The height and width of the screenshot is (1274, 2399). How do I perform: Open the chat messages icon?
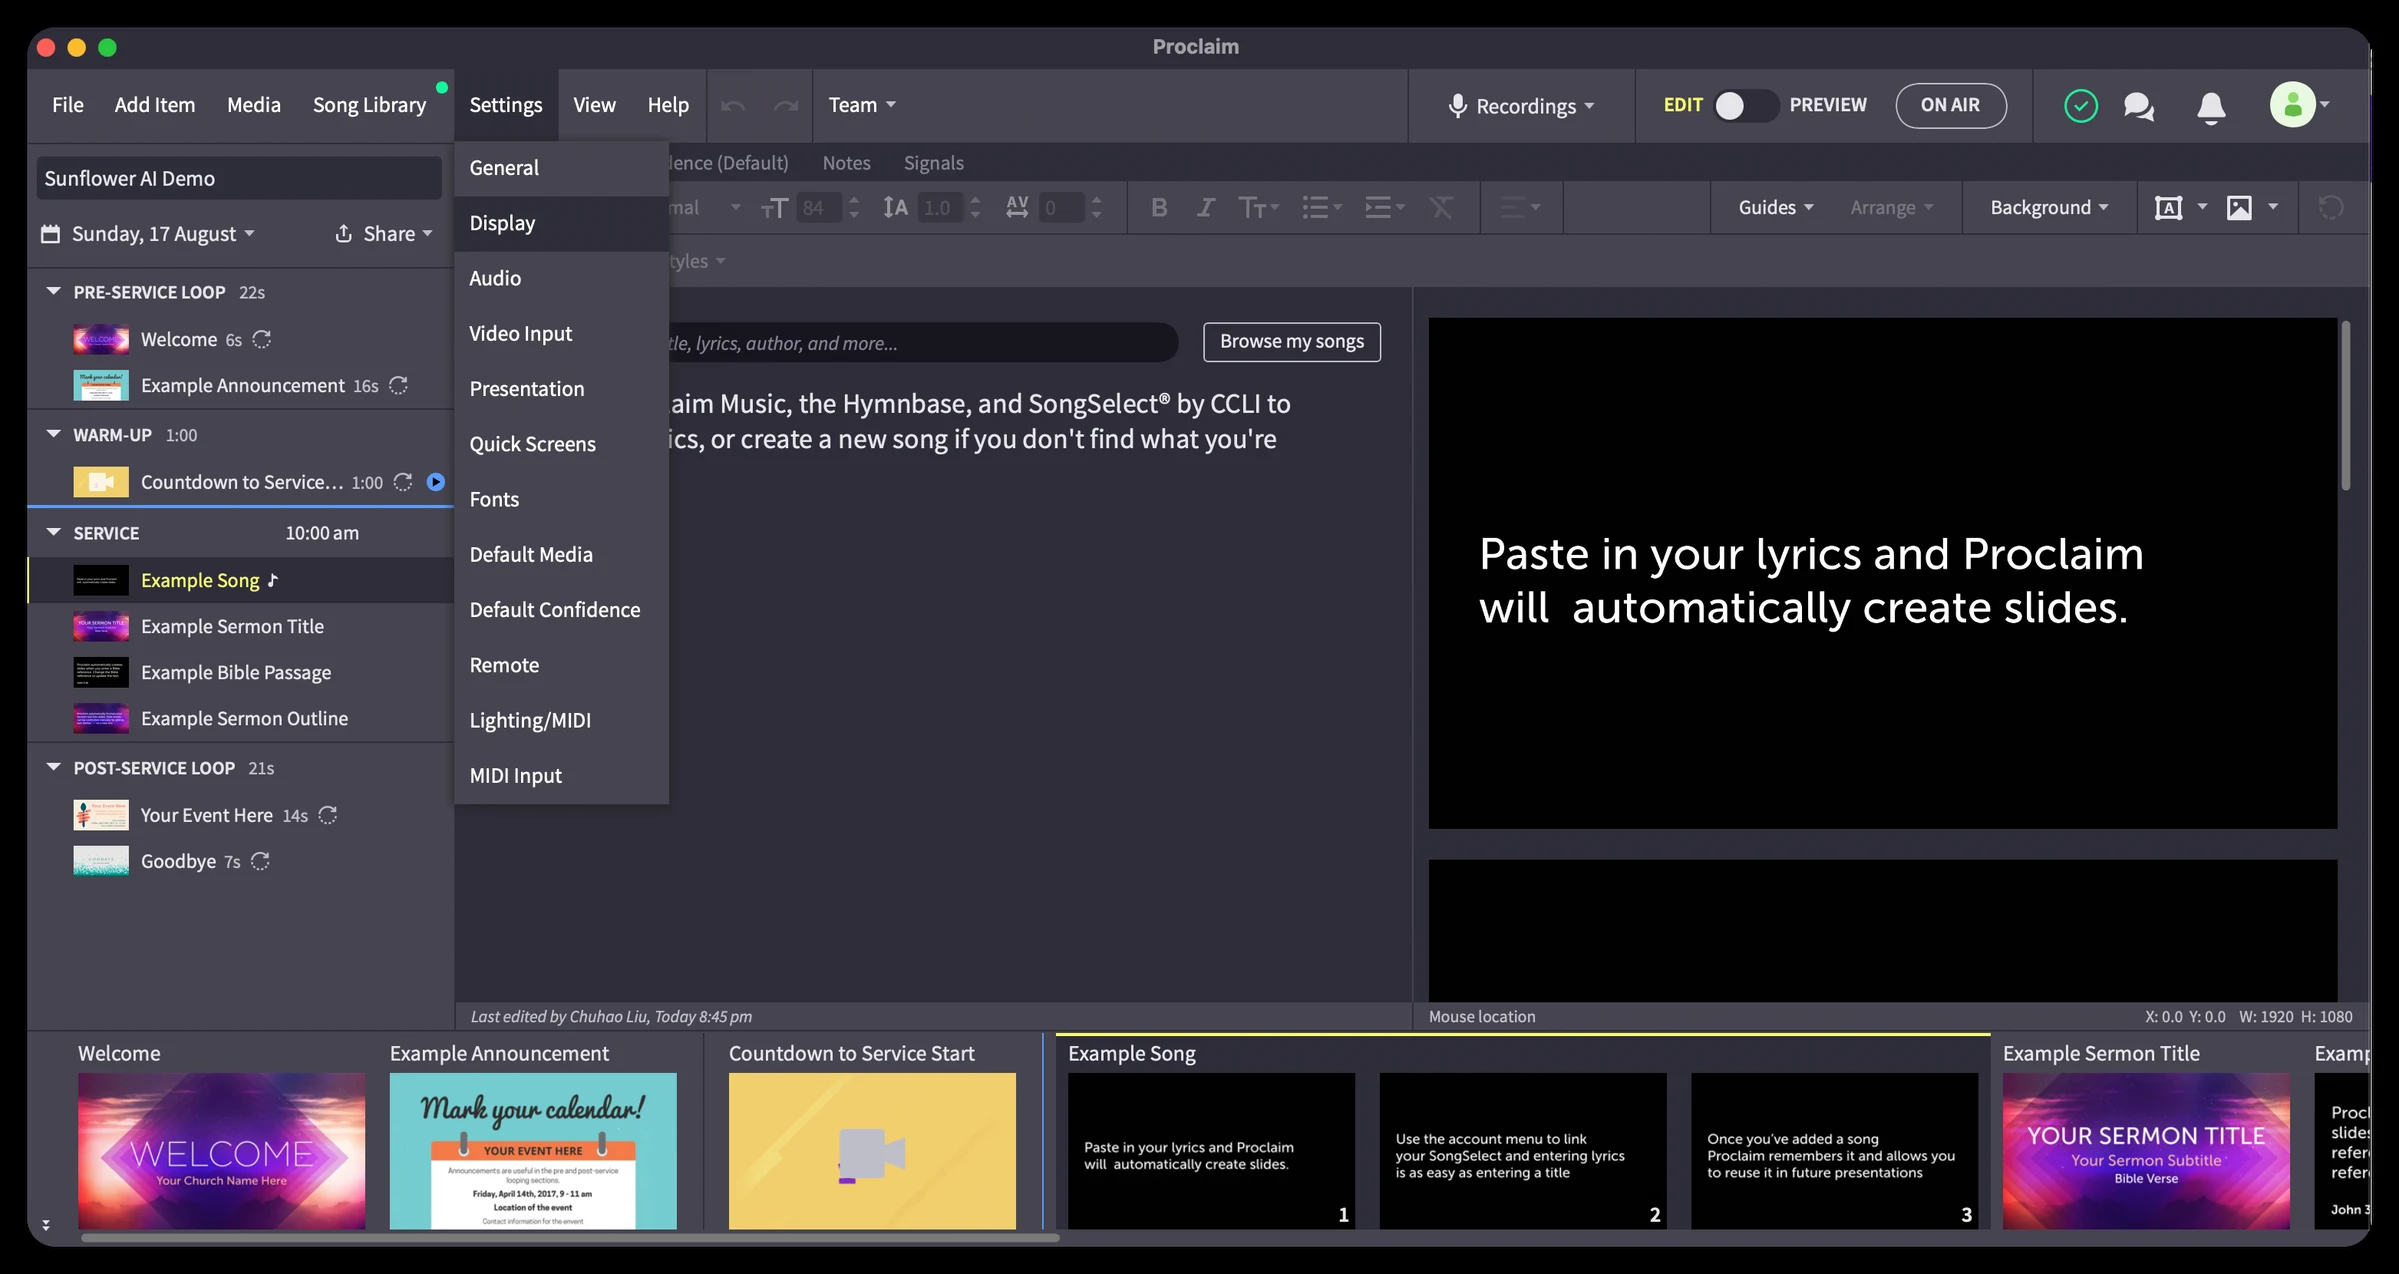pos(2138,106)
